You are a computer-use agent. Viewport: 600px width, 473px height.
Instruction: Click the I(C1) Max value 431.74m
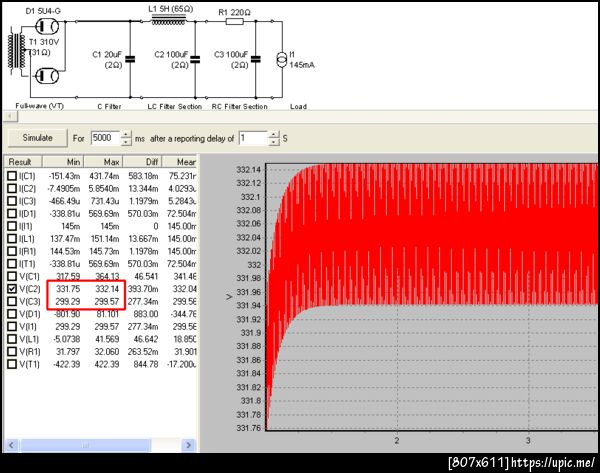tap(104, 176)
